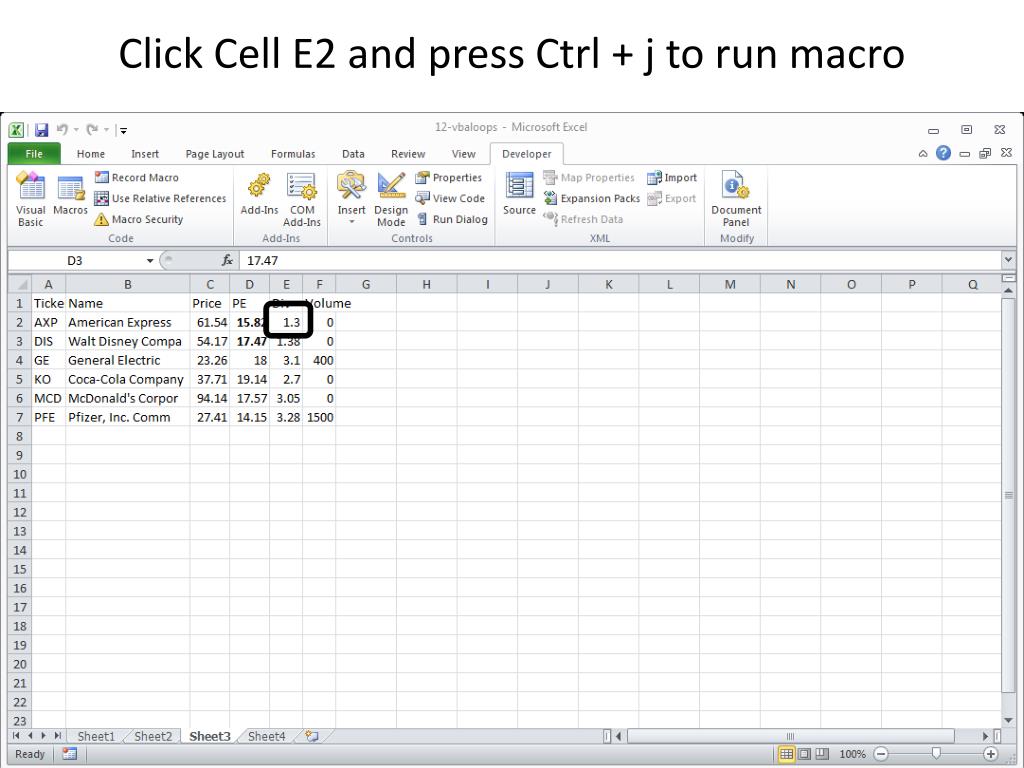Switch to Page Break Preview
The image size is (1024, 768).
[x=822, y=754]
